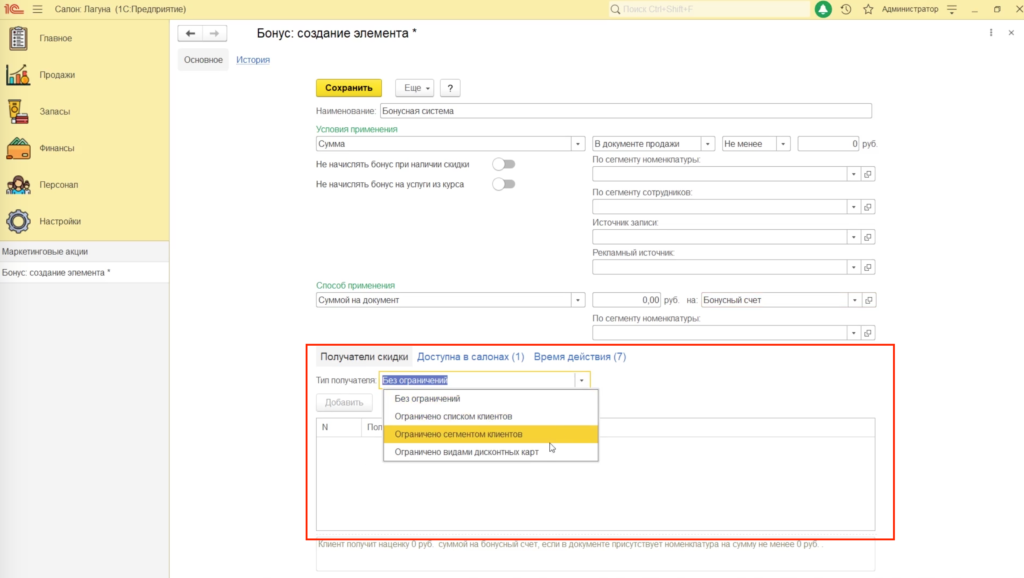This screenshot has width=1024, height=578.
Task: Open the hamburger service menu
Action: [37, 9]
